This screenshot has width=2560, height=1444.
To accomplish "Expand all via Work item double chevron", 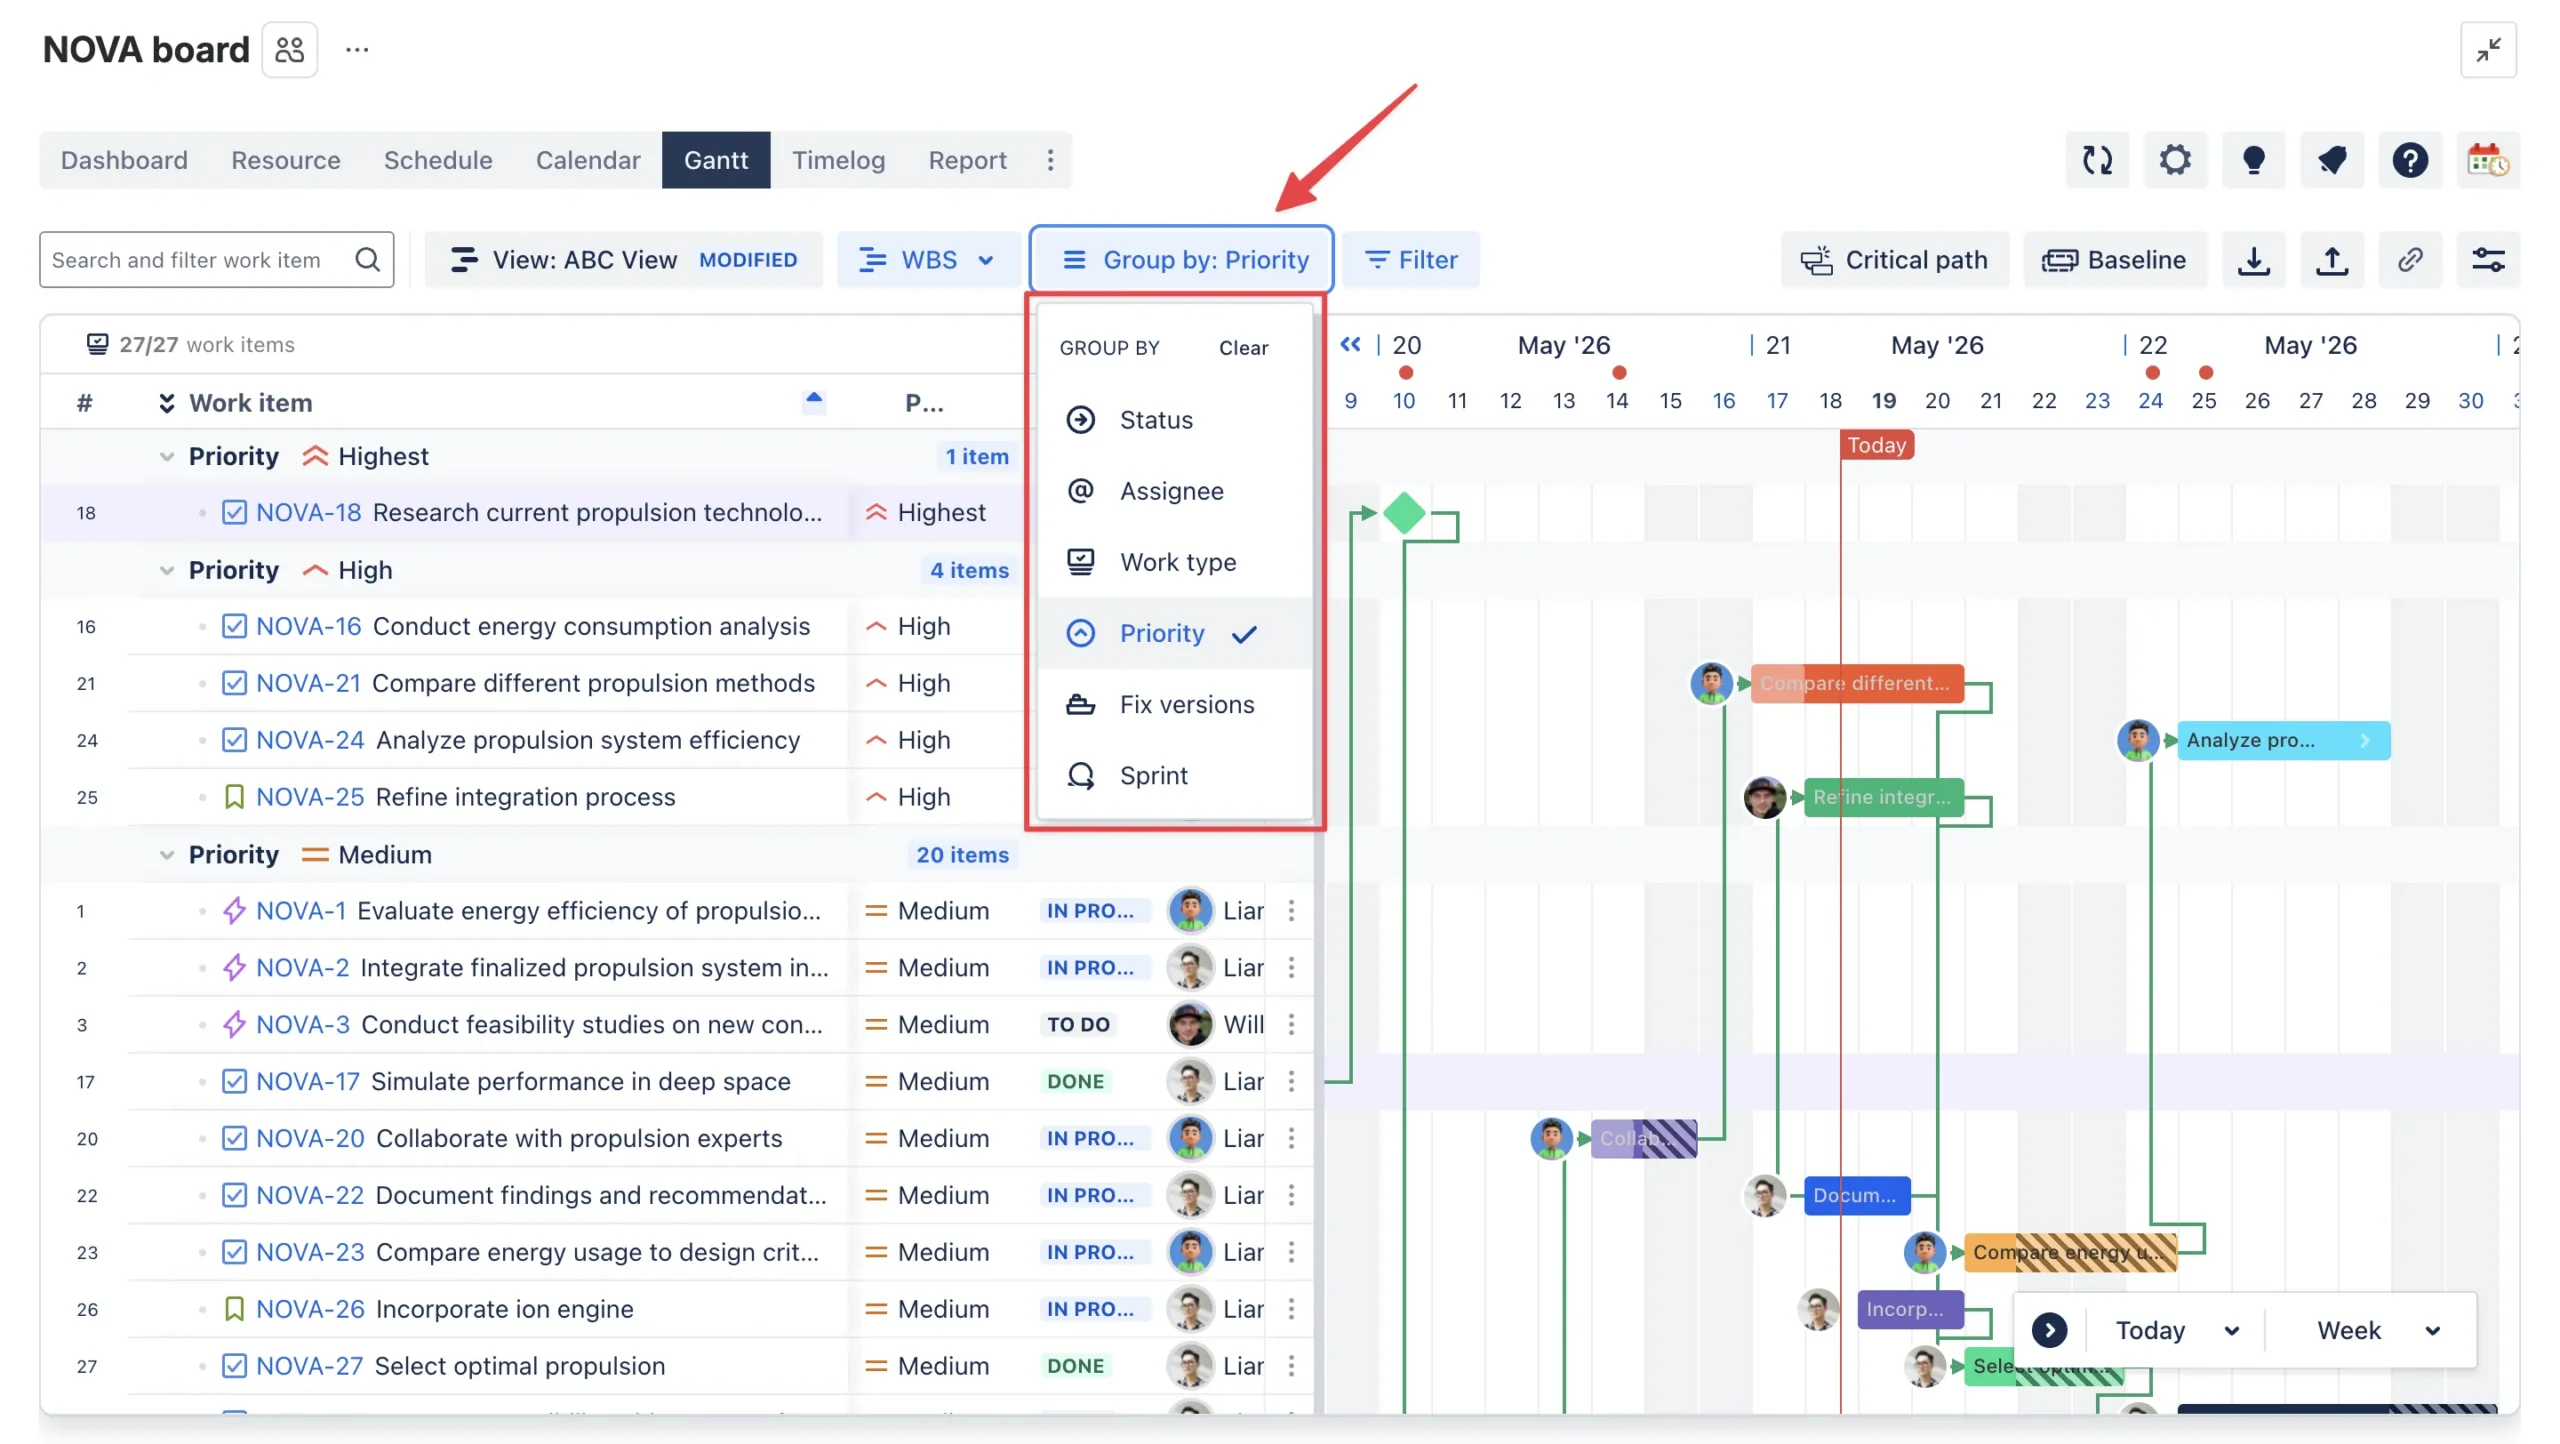I will click(167, 402).
